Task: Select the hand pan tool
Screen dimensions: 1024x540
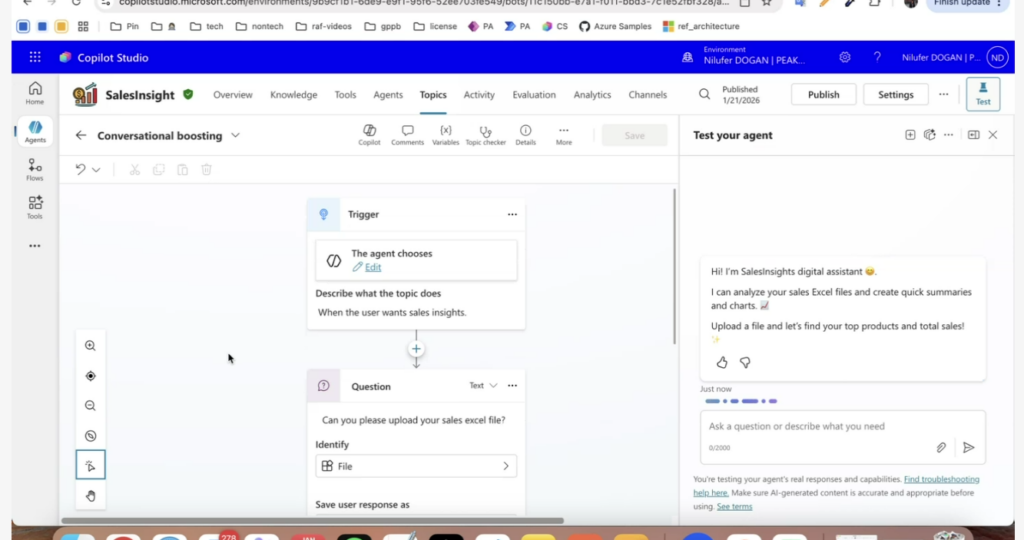Action: (90, 495)
